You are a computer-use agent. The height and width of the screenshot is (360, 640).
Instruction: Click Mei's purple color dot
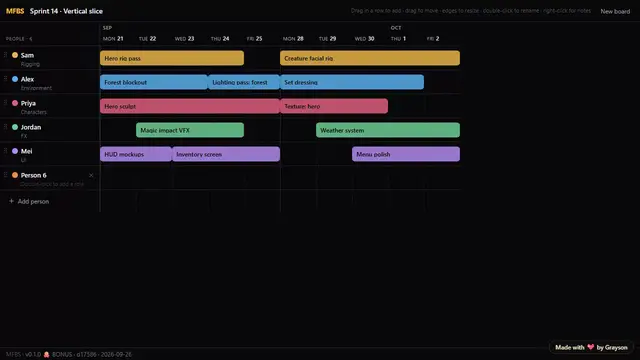tap(15, 151)
